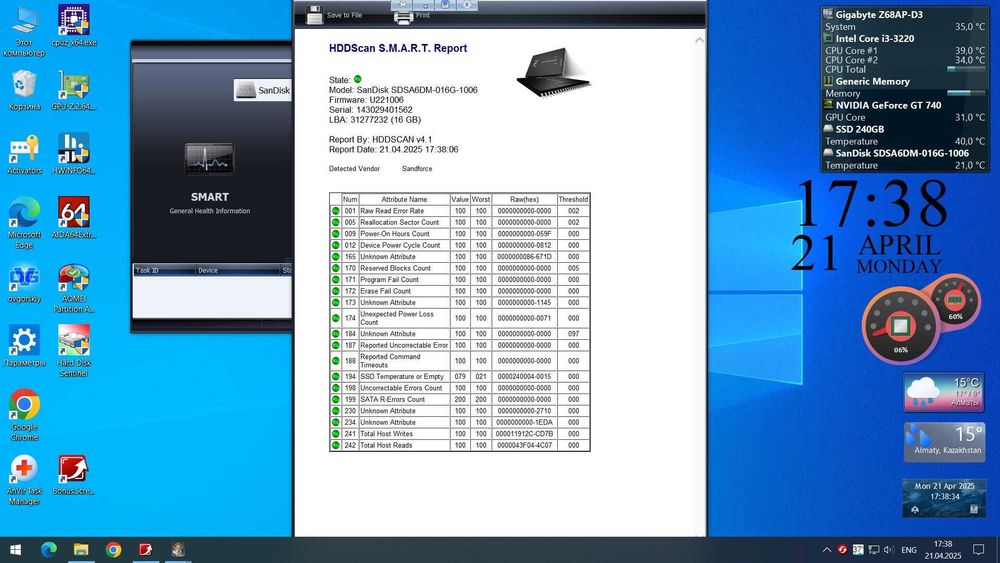Open the Корзина recycle bin
The image size is (1000, 563).
pyautogui.click(x=24, y=90)
